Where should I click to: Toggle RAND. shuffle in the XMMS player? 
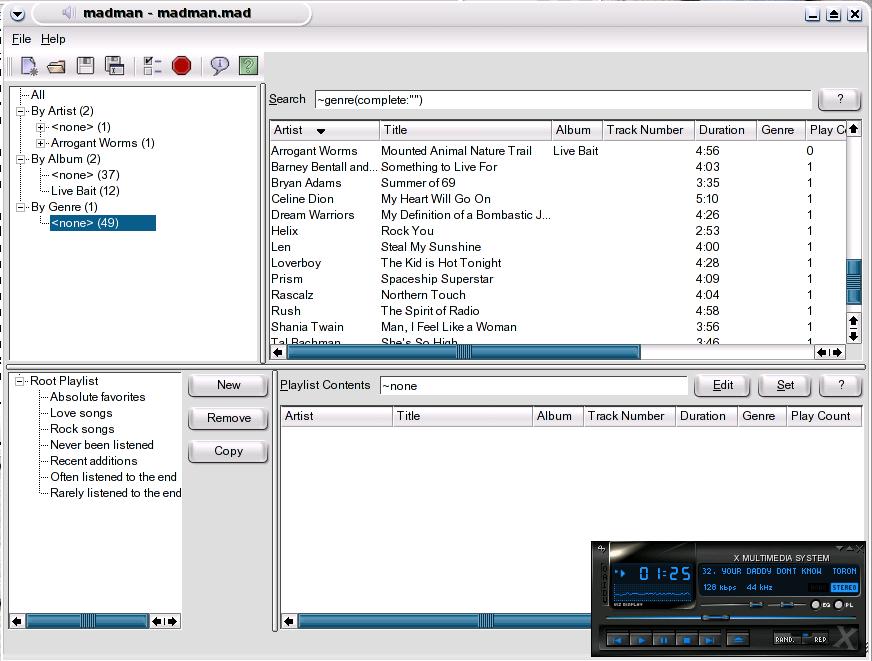click(x=785, y=639)
